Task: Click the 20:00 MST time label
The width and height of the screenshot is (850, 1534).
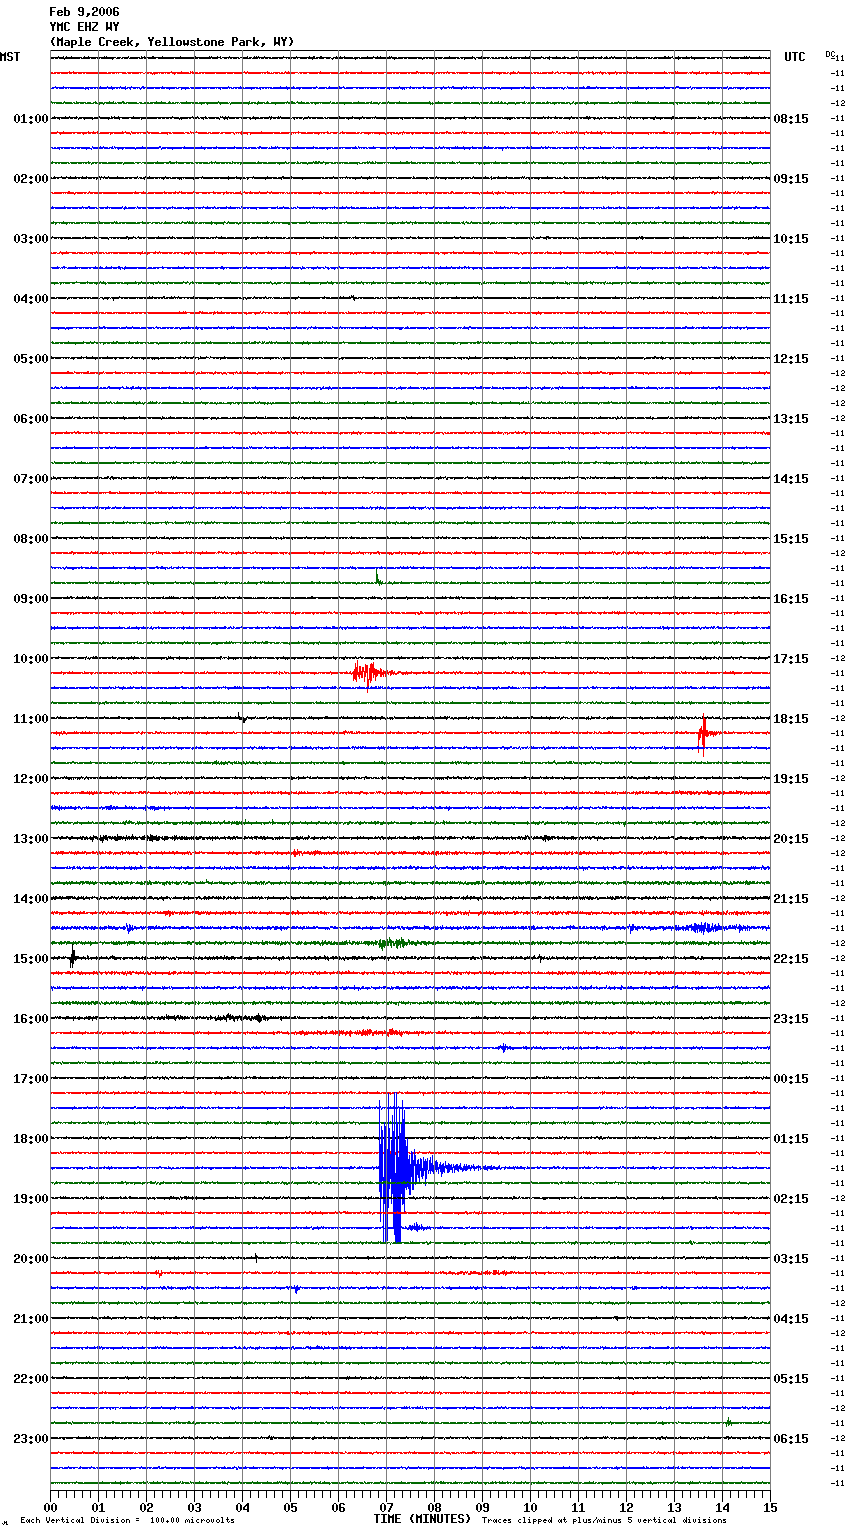Action: [x=30, y=1259]
